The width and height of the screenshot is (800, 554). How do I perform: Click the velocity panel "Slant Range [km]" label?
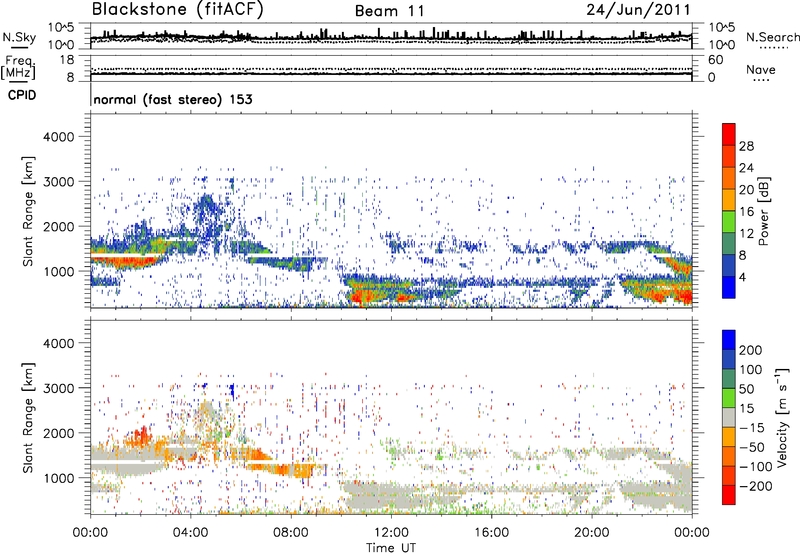(x=28, y=418)
